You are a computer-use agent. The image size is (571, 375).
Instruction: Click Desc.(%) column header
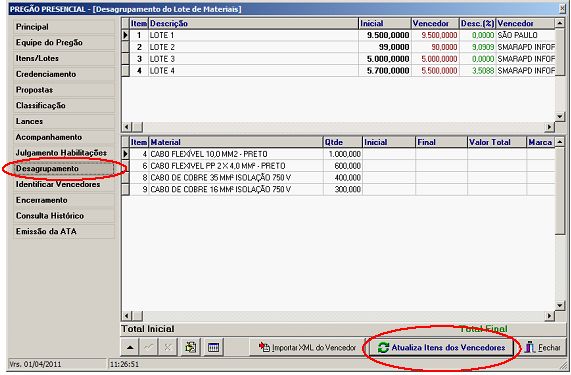click(477, 24)
